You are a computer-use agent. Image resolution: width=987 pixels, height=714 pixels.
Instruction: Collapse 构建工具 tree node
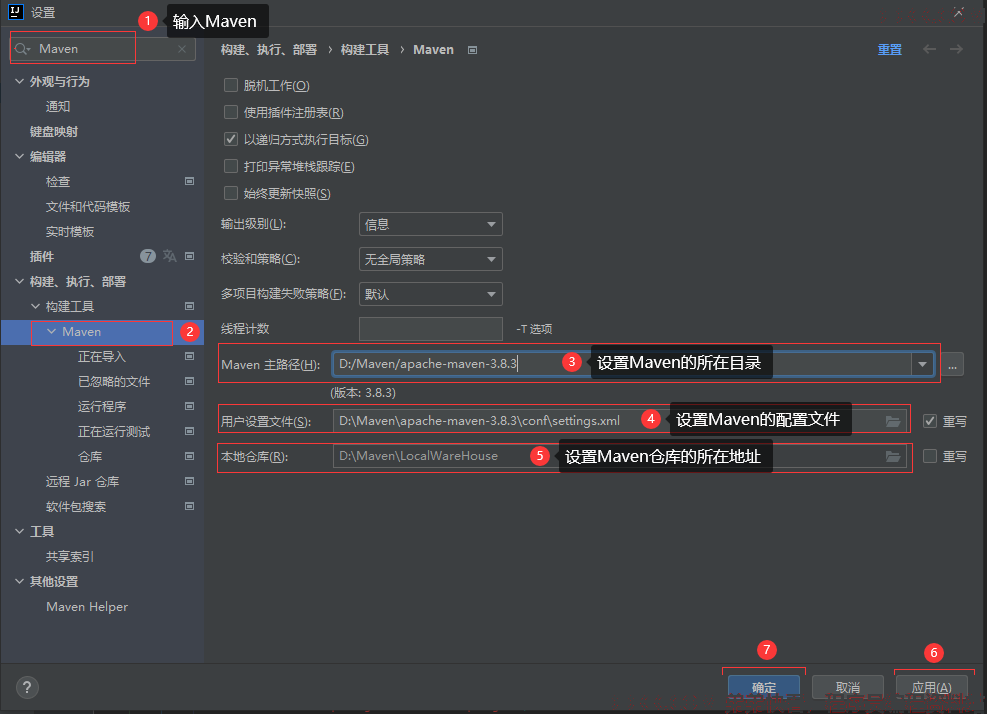35,306
